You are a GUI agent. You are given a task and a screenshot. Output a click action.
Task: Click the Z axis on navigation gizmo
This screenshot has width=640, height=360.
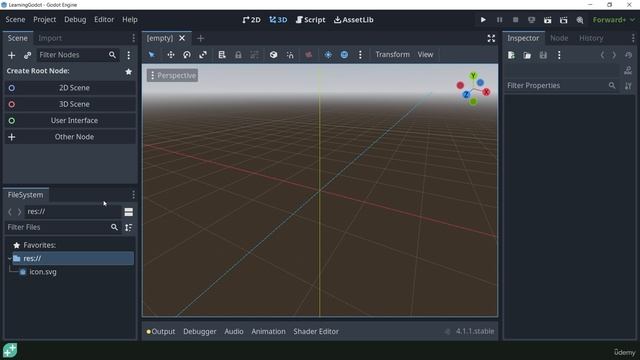click(x=466, y=95)
